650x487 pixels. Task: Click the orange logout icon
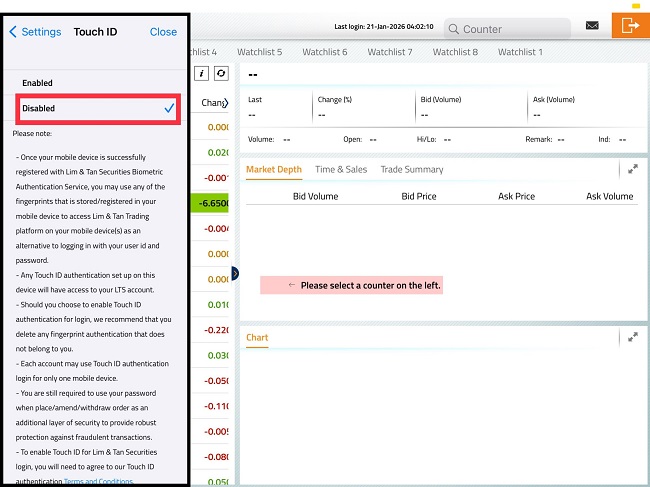pyautogui.click(x=630, y=25)
